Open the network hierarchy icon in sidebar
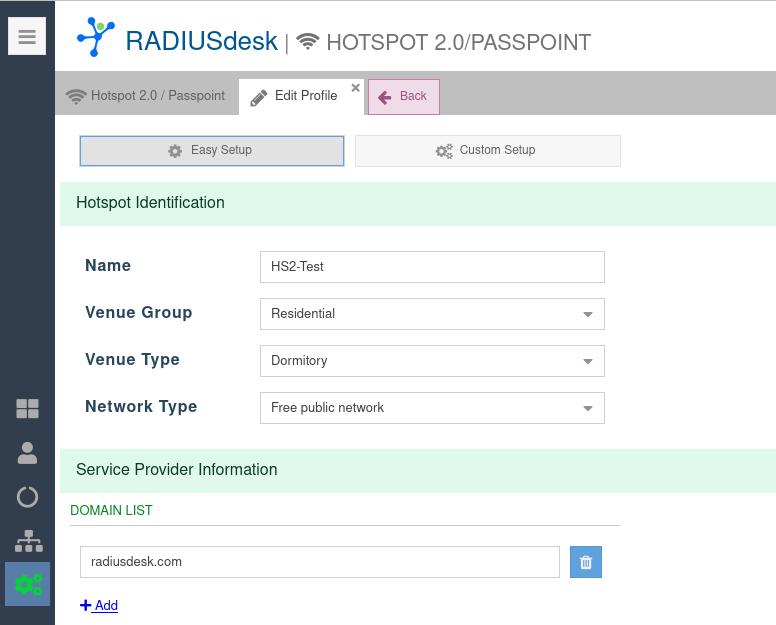The image size is (776, 625). tap(27, 541)
